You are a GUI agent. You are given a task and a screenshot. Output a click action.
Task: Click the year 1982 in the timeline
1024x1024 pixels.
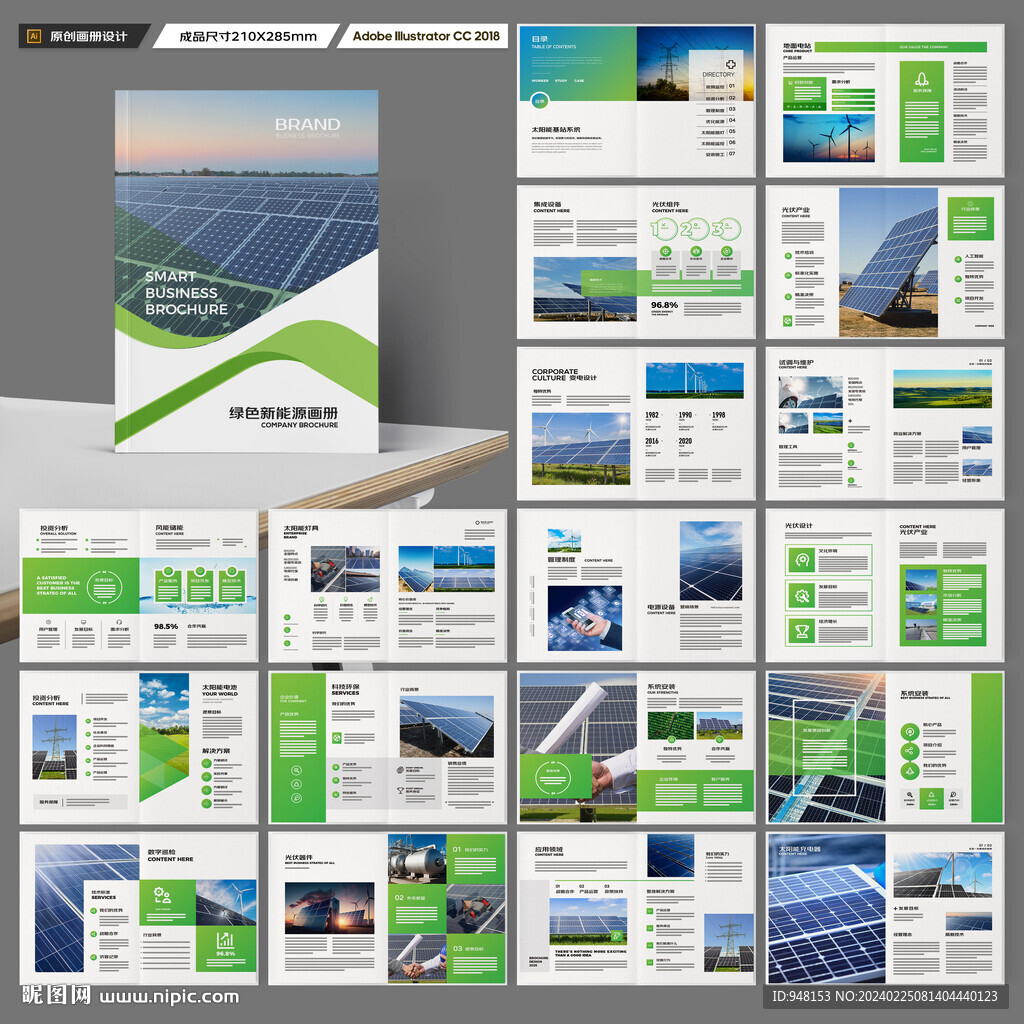[652, 415]
